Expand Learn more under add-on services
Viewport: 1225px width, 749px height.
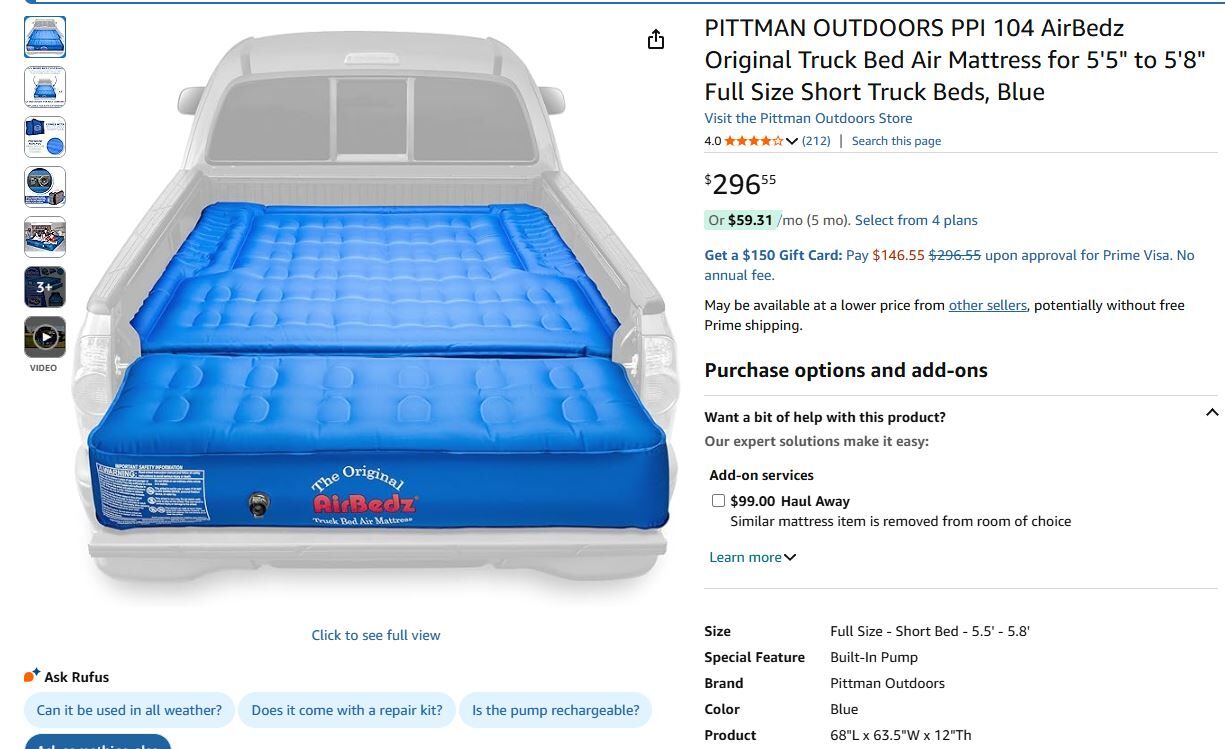point(752,557)
